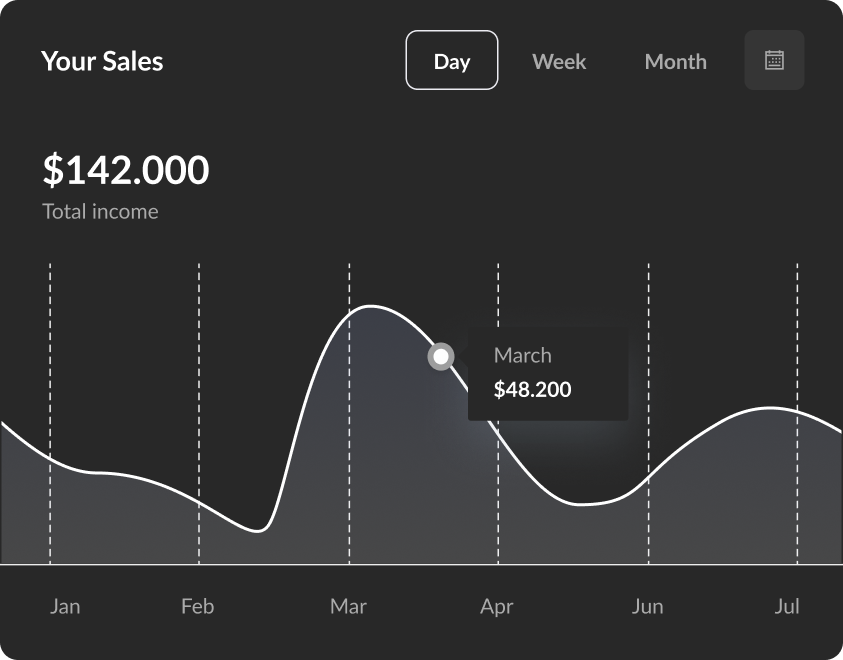The height and width of the screenshot is (660, 843).
Task: Select the Jan axis label
Action: [65, 606]
